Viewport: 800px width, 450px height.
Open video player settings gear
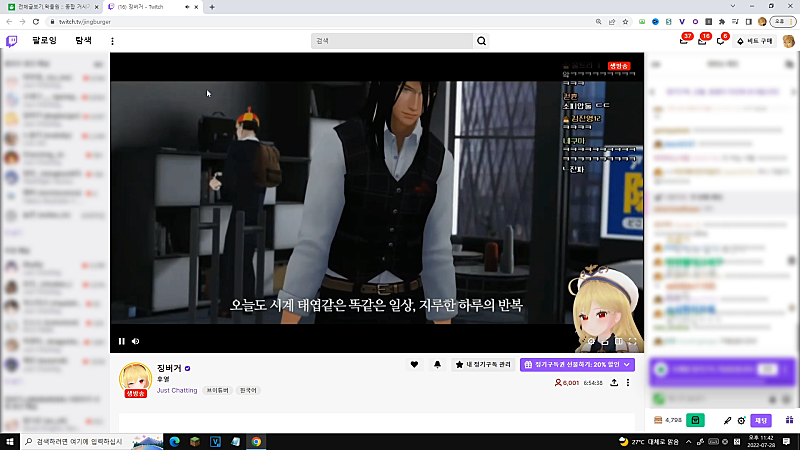pyautogui.click(x=591, y=341)
